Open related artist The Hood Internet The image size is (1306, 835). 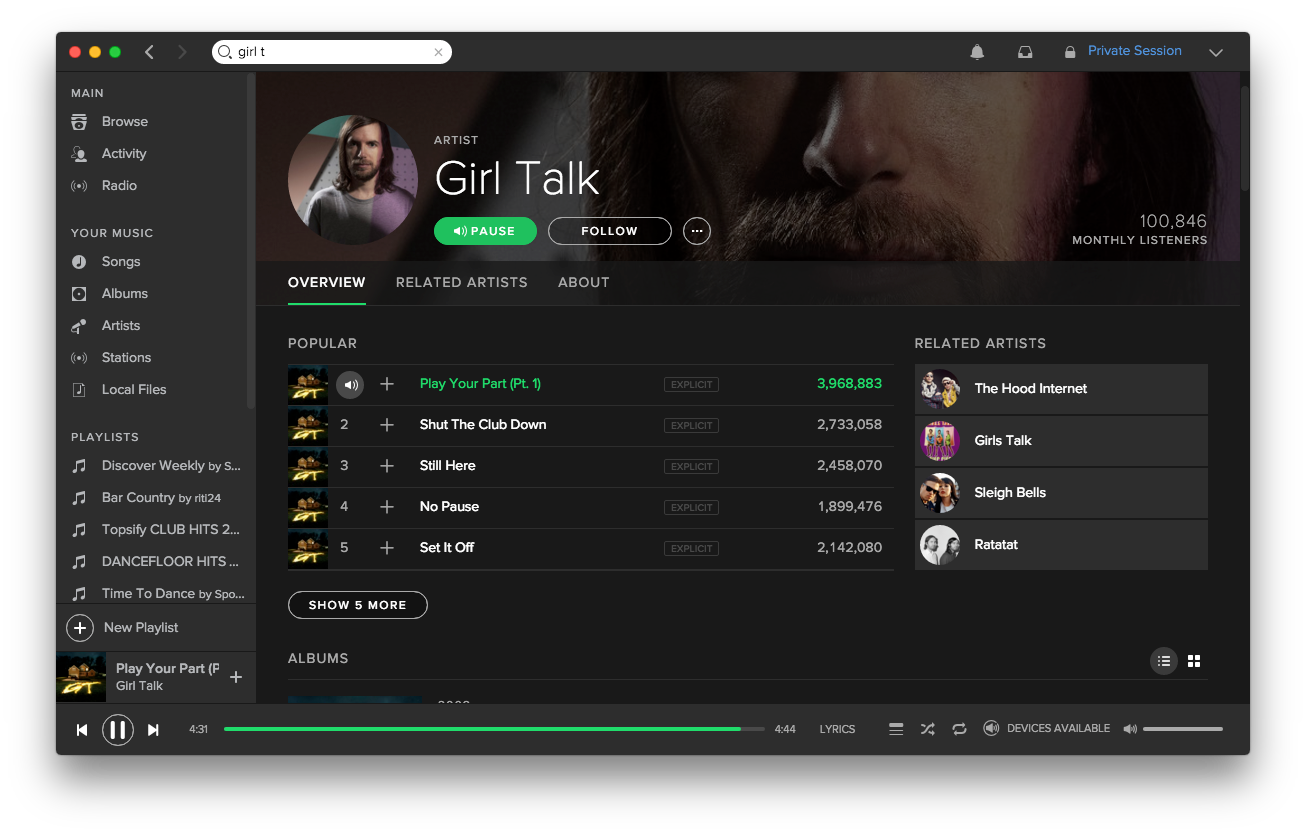tap(1061, 389)
